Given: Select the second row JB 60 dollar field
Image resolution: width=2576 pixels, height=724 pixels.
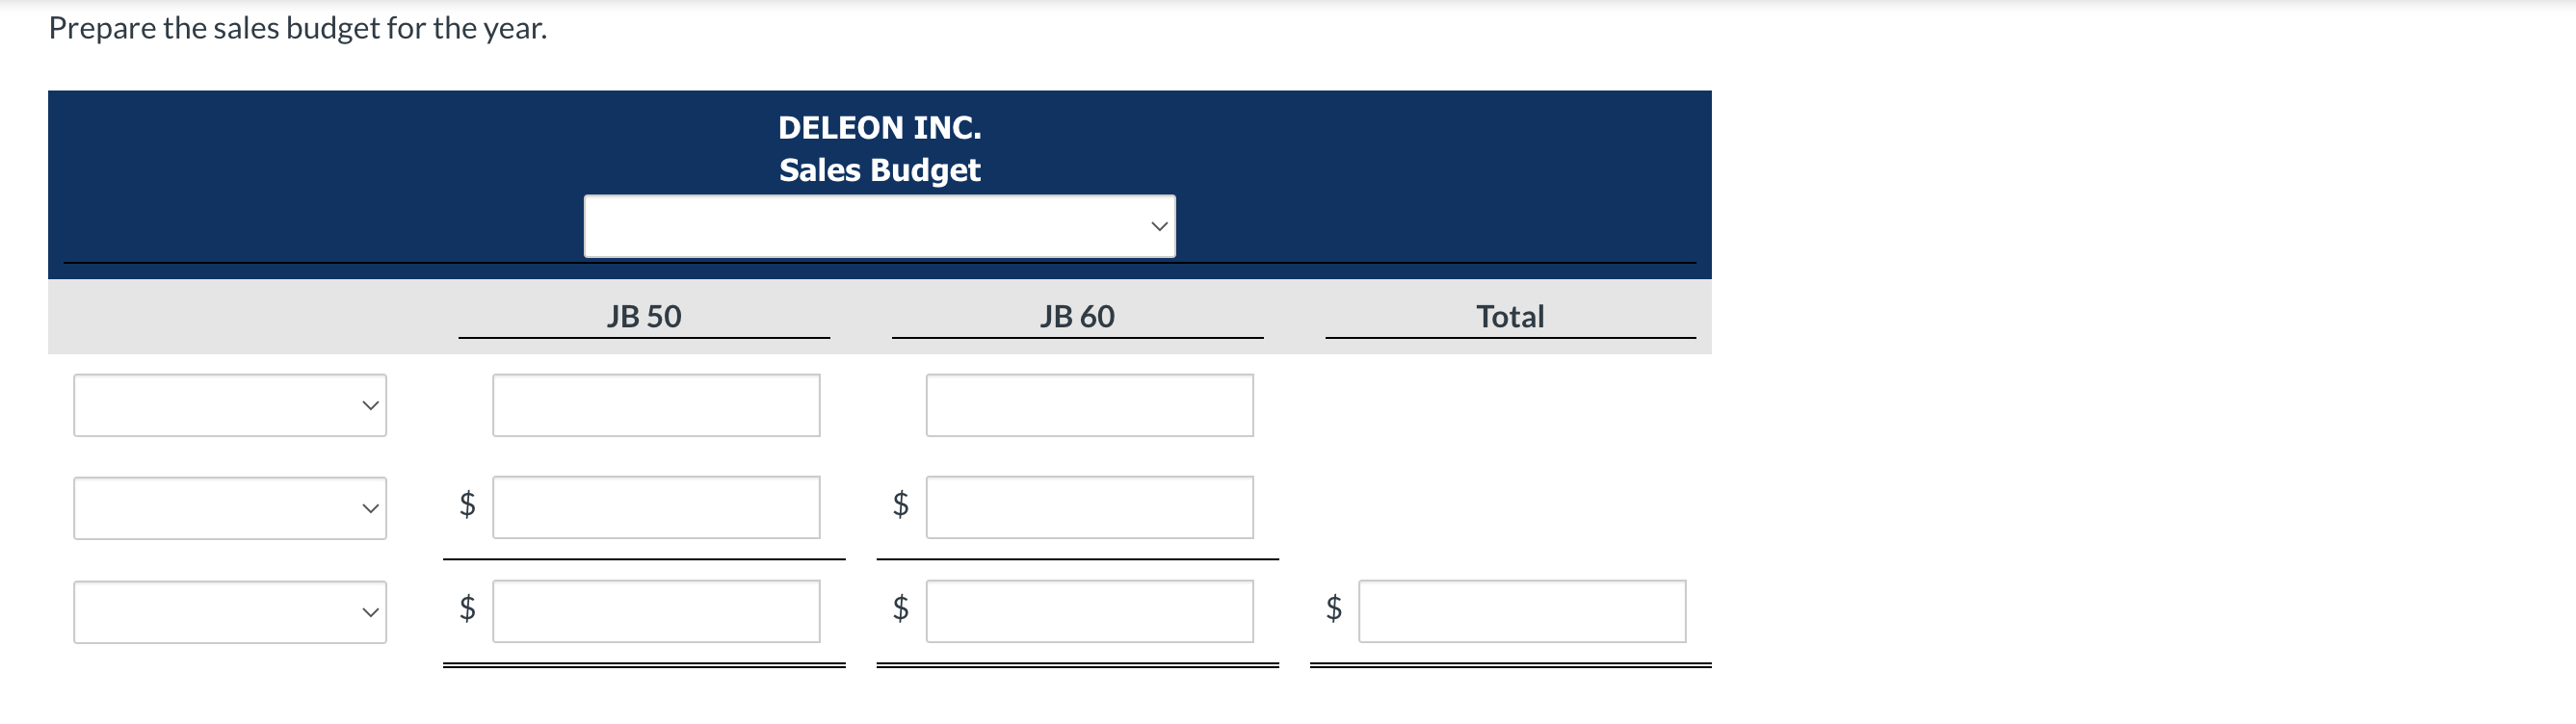Looking at the screenshot, I should pyautogui.click(x=1090, y=508).
